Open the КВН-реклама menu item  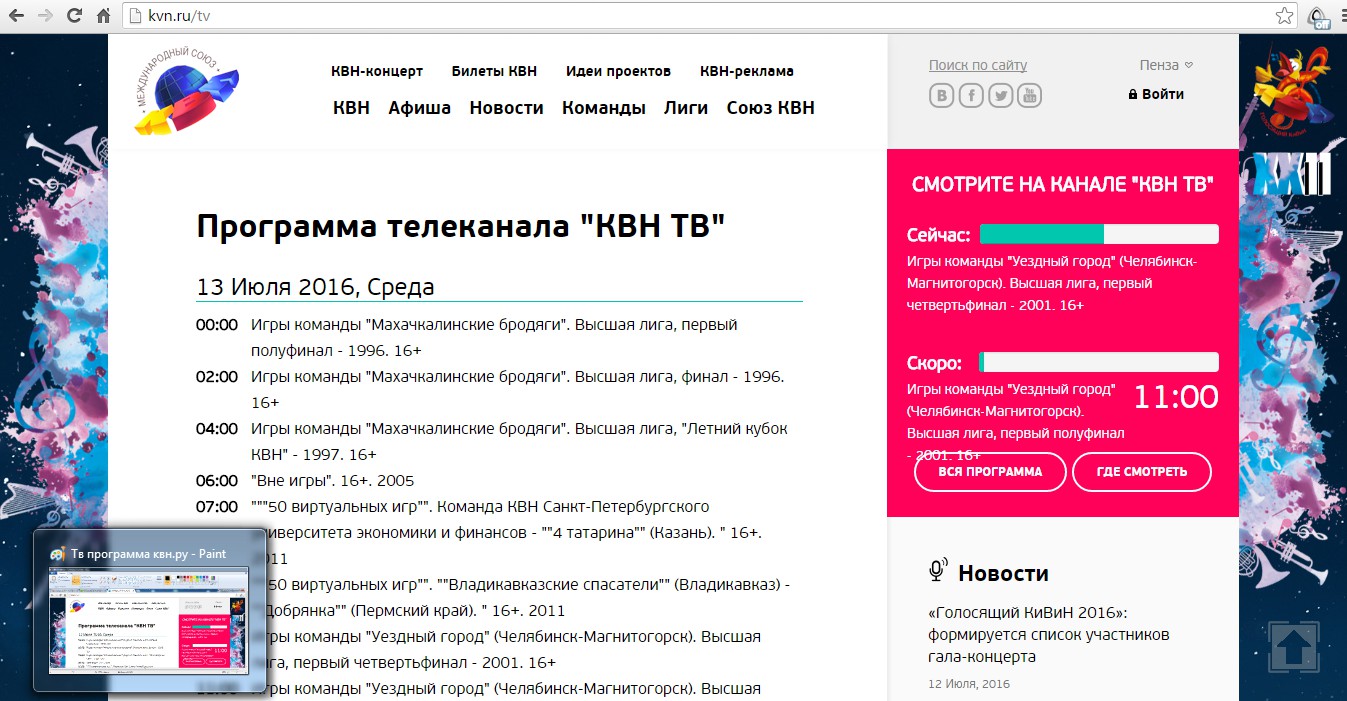pos(747,71)
